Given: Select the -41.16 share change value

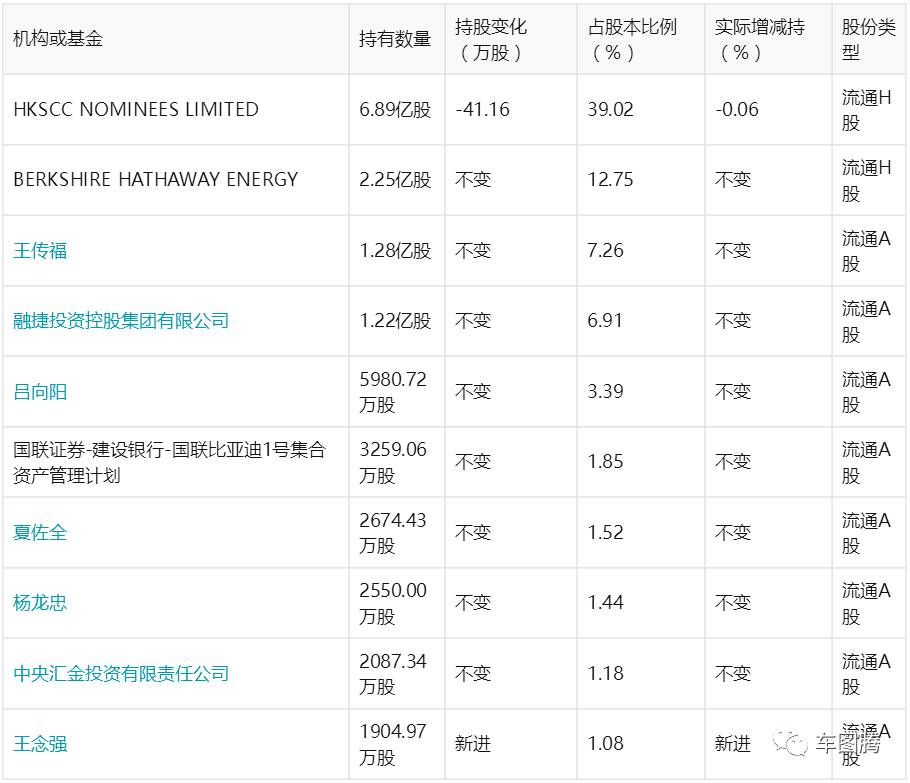Looking at the screenshot, I should tap(482, 109).
